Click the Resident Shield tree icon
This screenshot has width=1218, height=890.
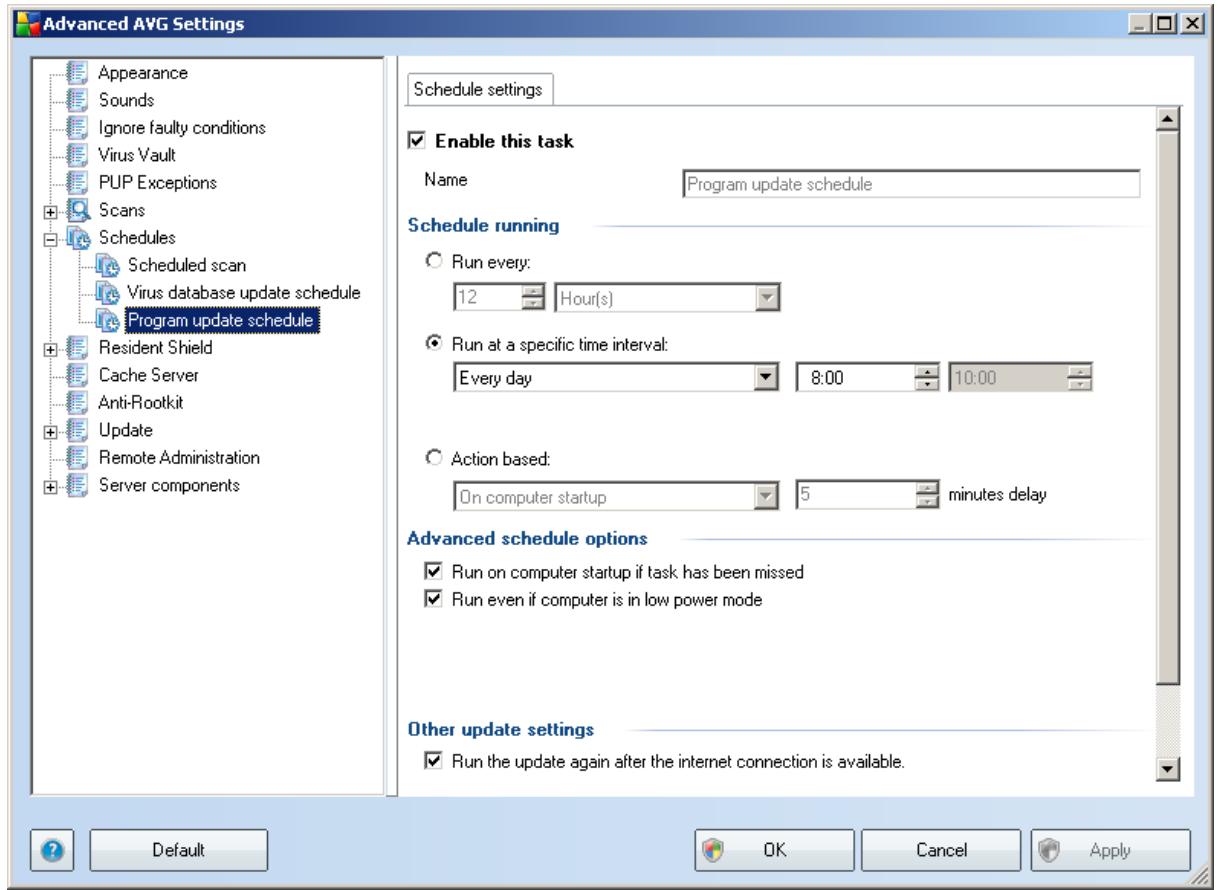[x=76, y=348]
